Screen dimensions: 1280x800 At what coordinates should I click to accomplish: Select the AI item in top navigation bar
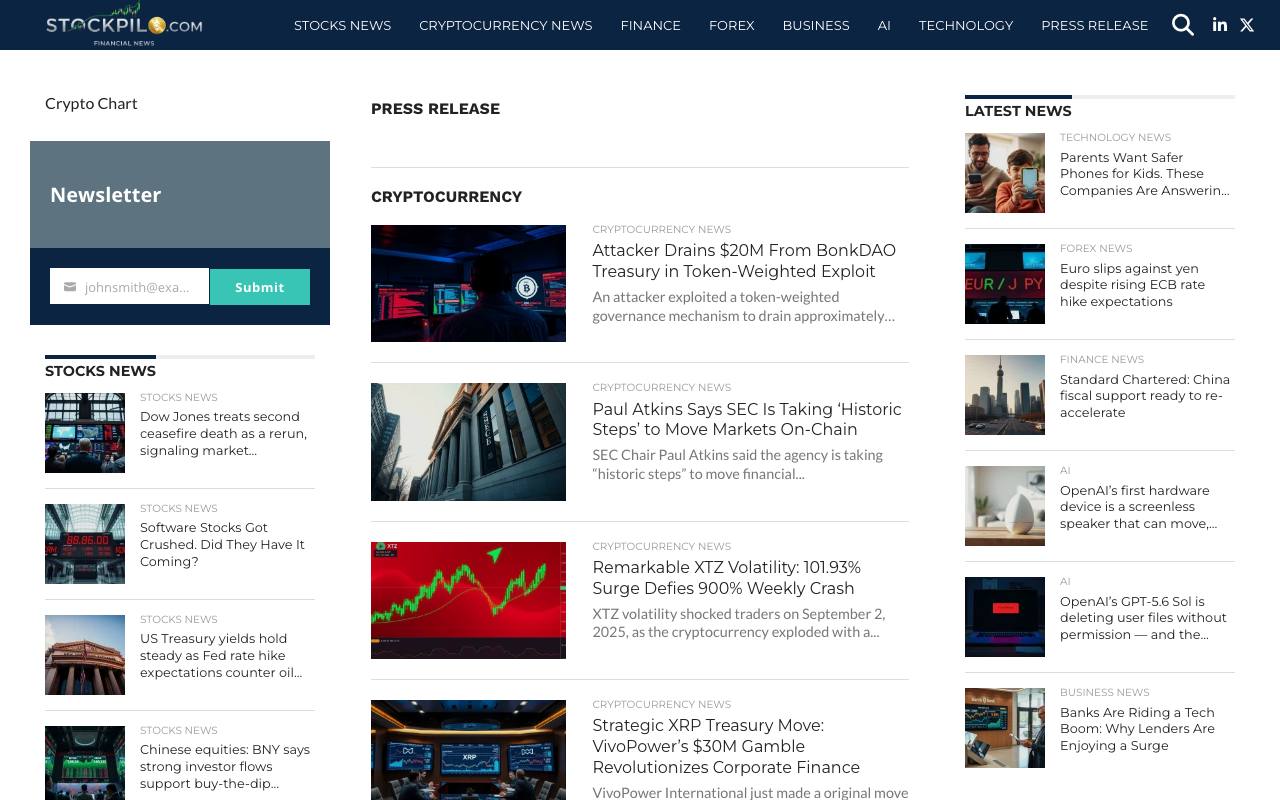884,25
